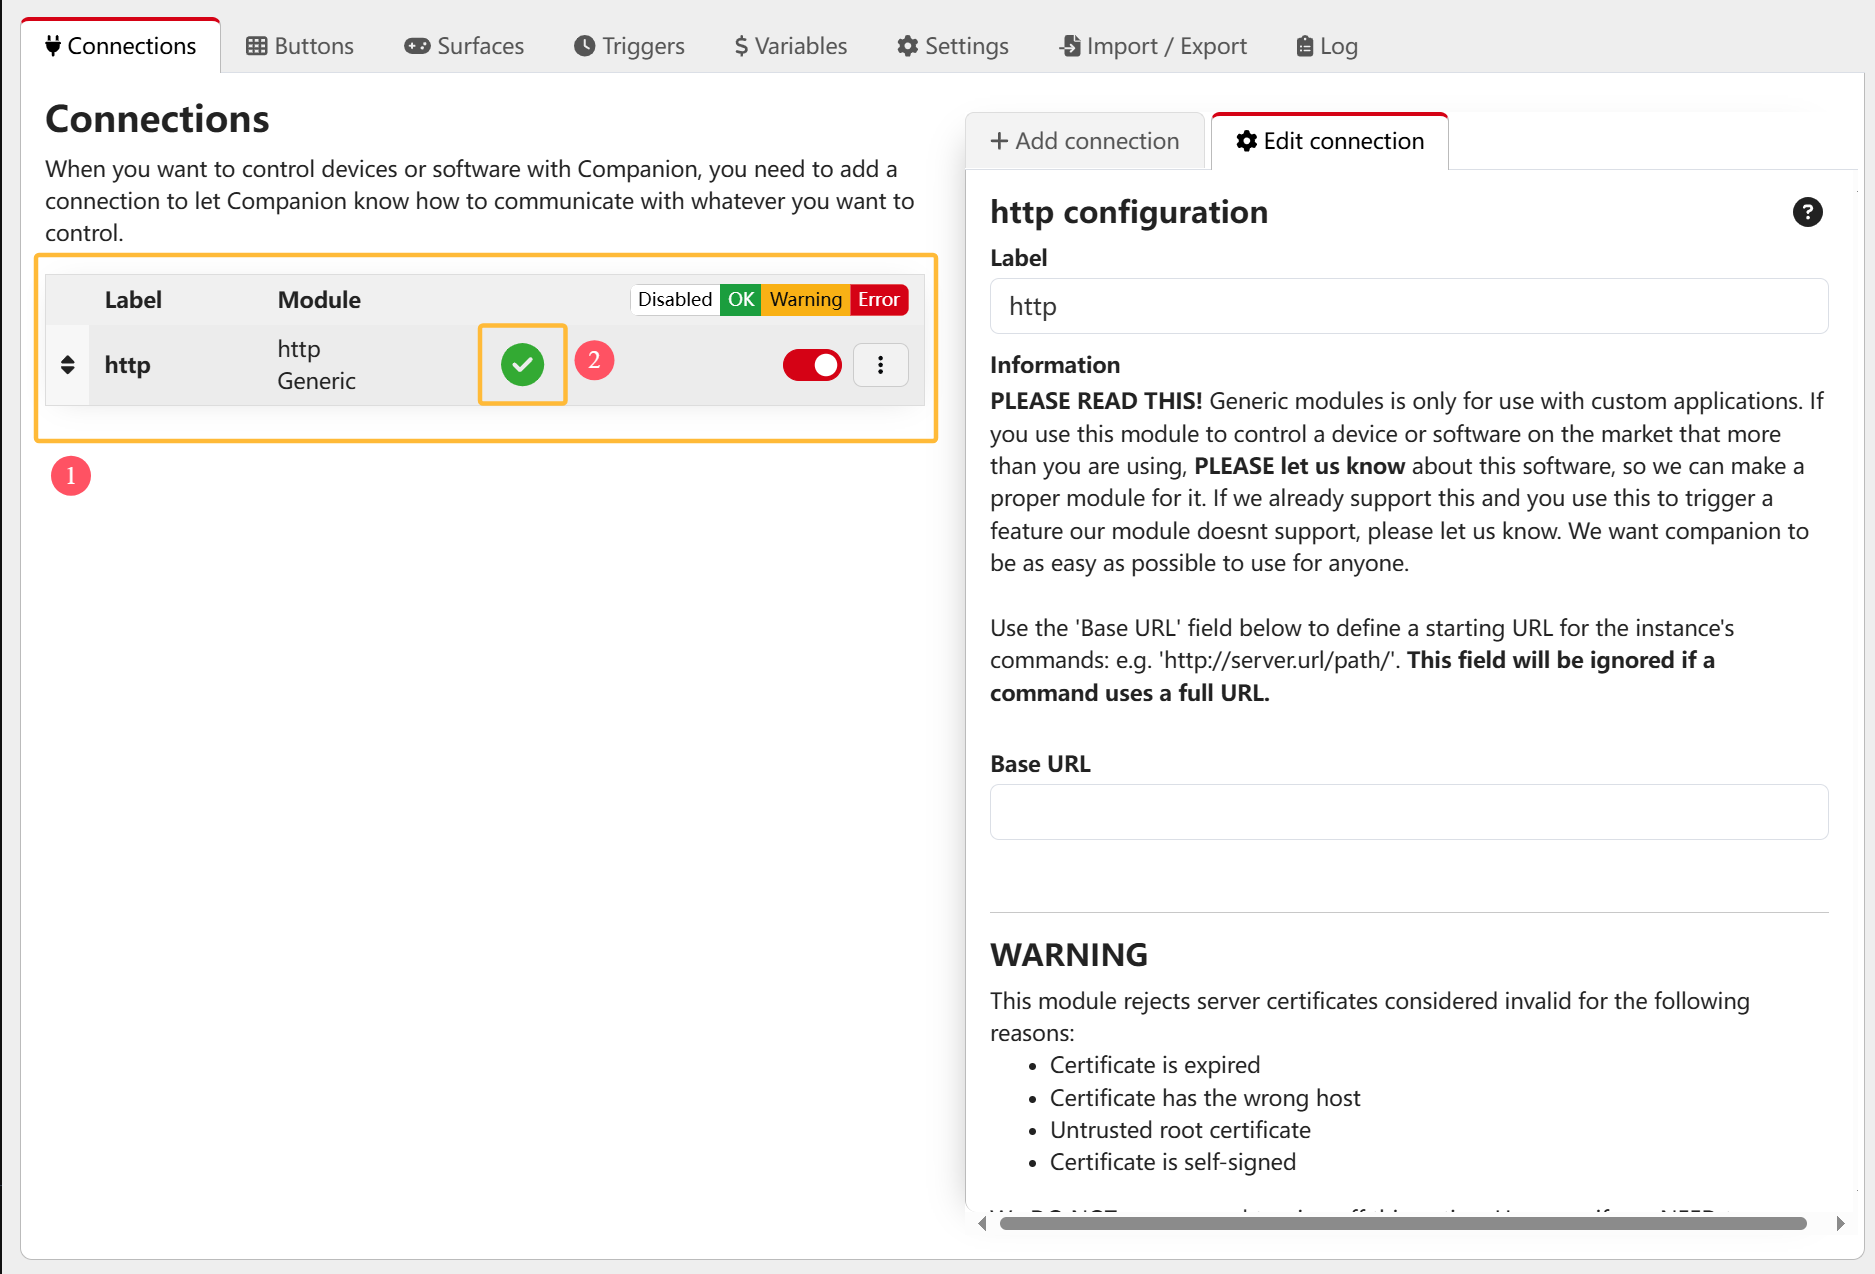Click the horizontal scrollbar right arrow
The height and width of the screenshot is (1274, 1875).
1840,1223
